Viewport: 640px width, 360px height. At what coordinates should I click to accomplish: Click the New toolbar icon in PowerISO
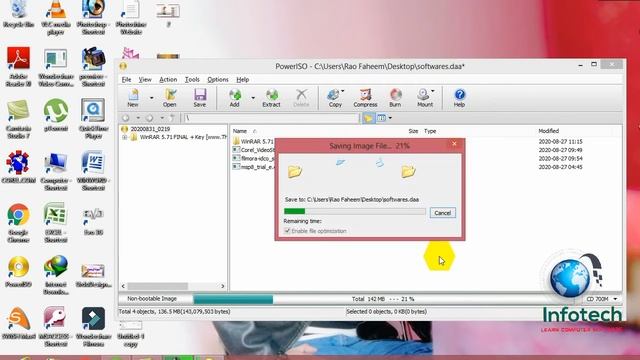[x=133, y=98]
